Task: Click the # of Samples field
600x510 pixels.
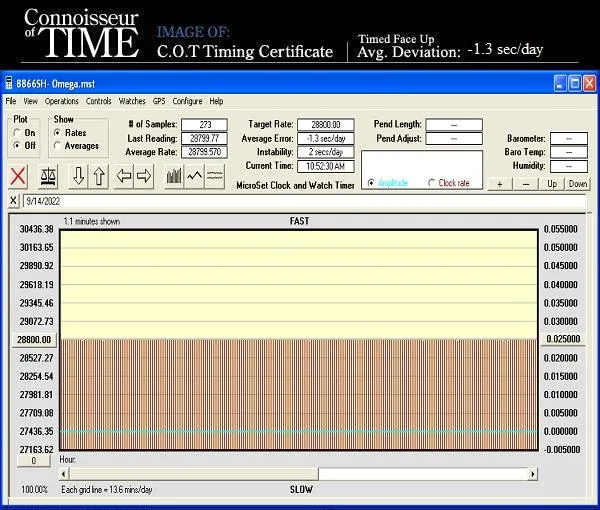Action: 204,124
